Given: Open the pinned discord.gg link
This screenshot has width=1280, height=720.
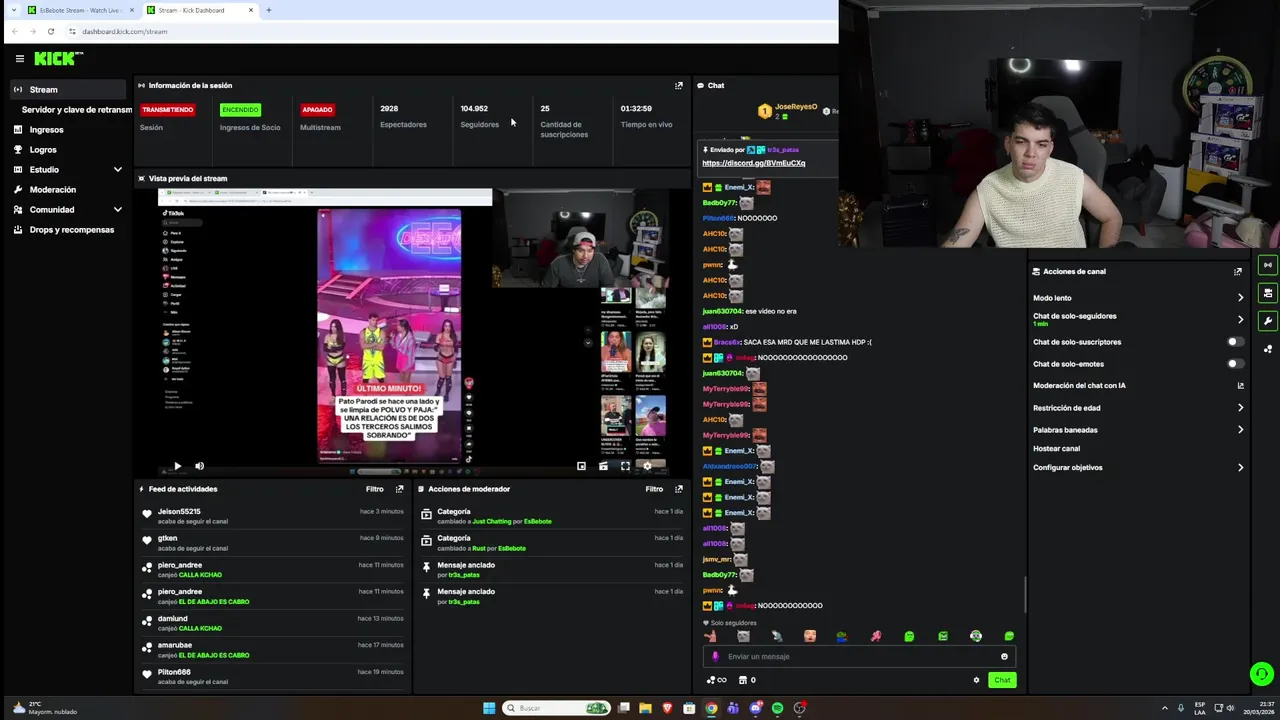Looking at the screenshot, I should [x=753, y=163].
